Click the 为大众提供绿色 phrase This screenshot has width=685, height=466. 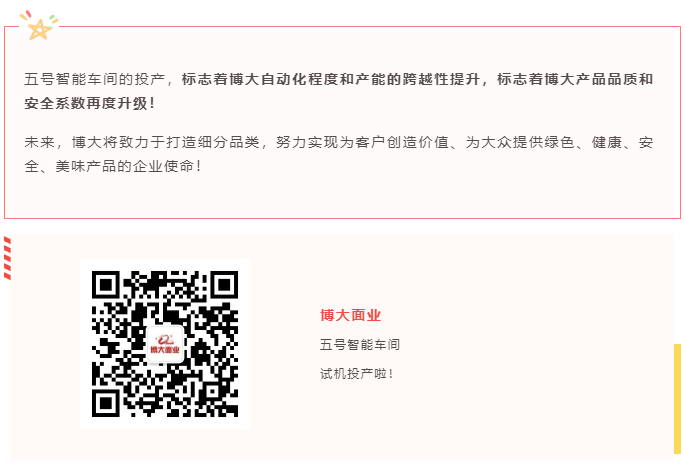tap(520, 142)
